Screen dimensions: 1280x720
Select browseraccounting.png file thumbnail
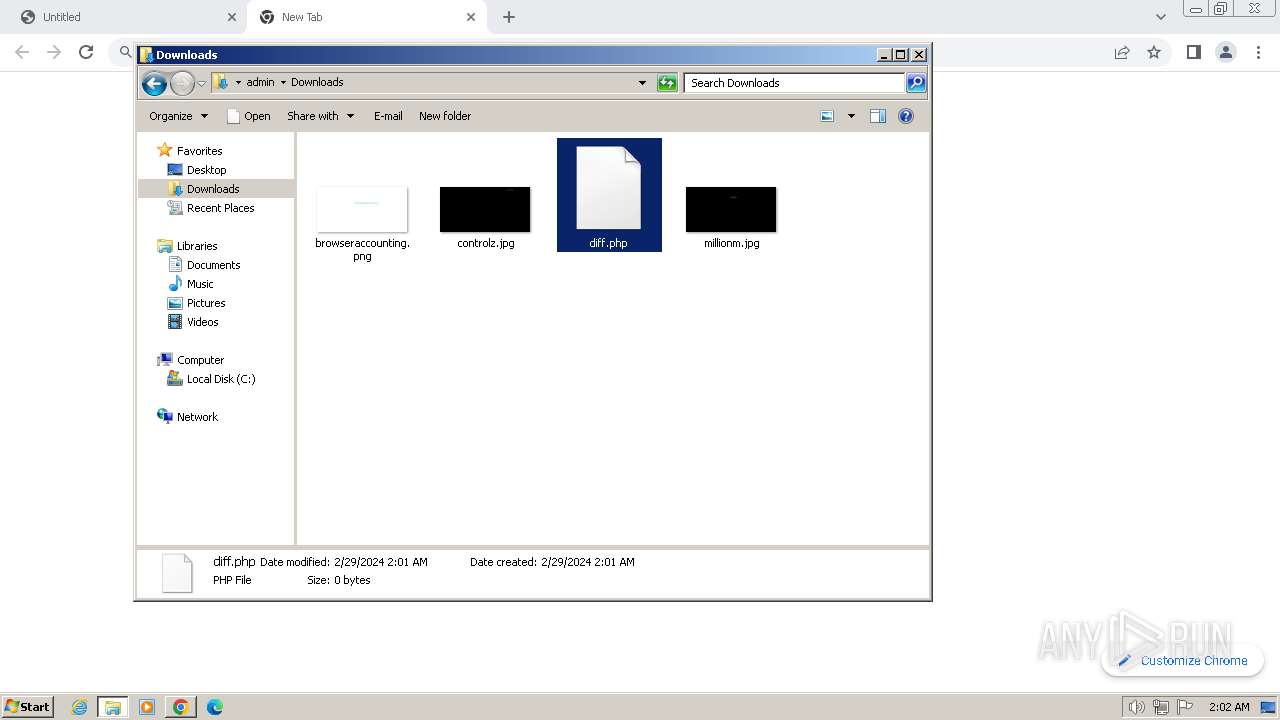click(x=362, y=210)
